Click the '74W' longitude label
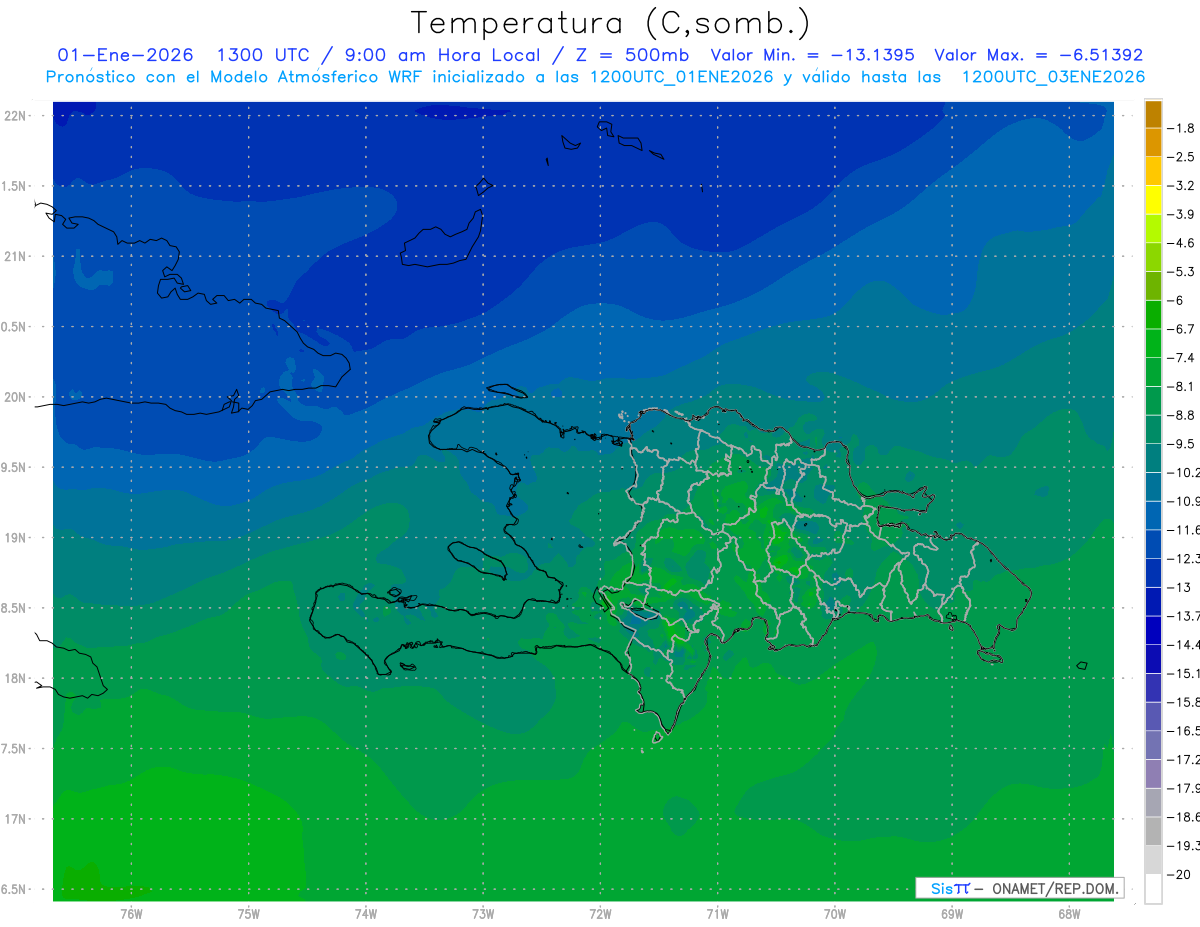 [x=366, y=914]
